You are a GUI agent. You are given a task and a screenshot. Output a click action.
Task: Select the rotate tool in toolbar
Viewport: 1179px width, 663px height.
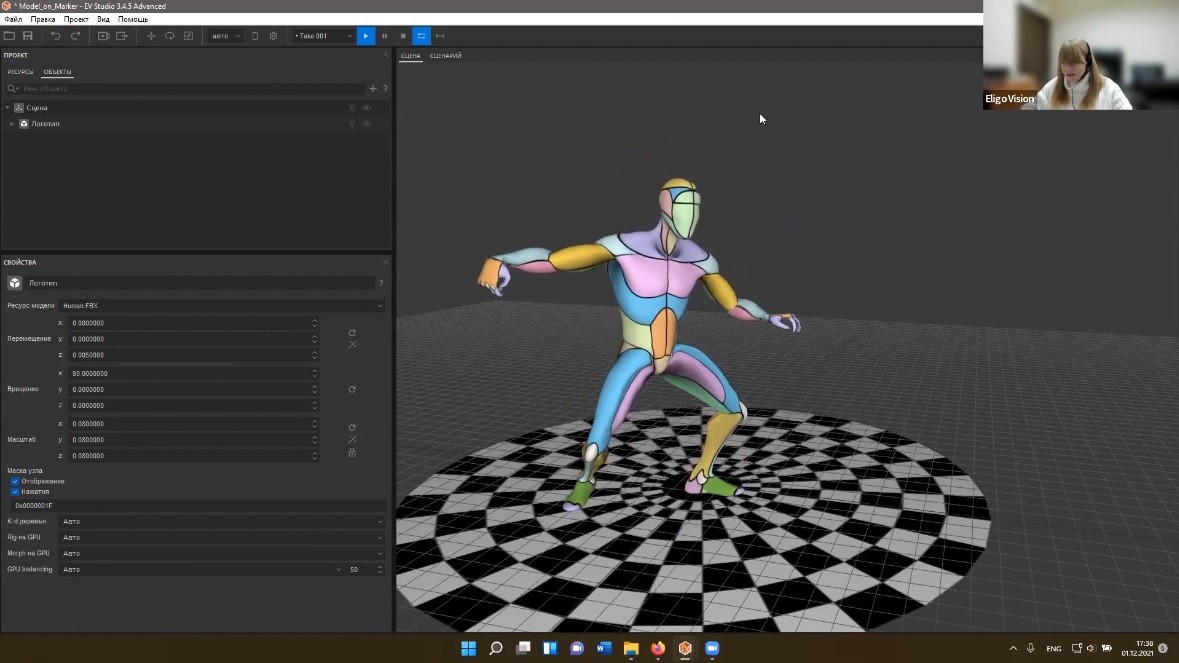click(169, 36)
